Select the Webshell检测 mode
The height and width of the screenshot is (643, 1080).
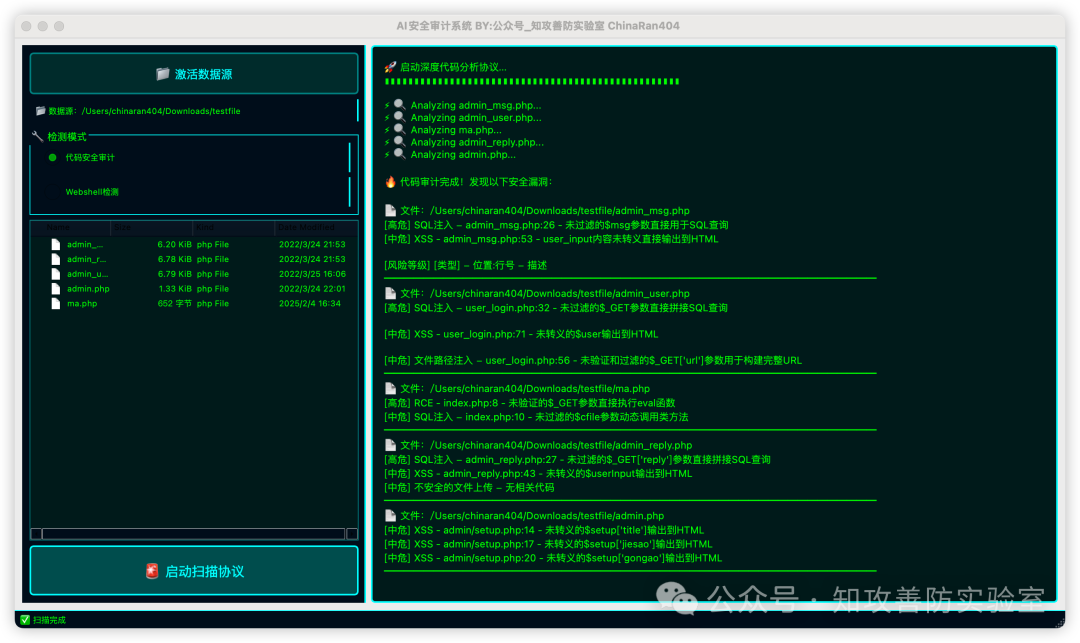pos(92,192)
